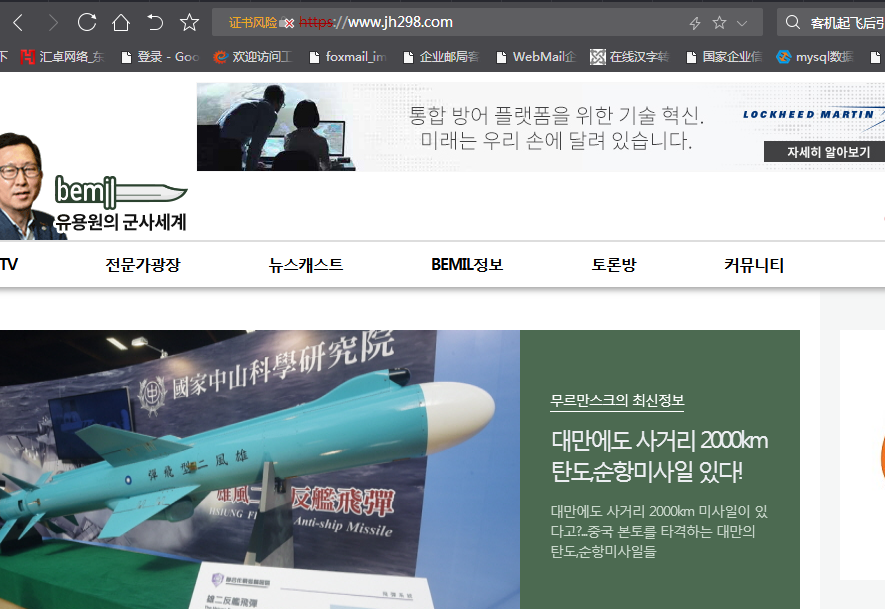Click the 자세히 알아보기 banner button
The height and width of the screenshot is (609, 885).
(823, 152)
